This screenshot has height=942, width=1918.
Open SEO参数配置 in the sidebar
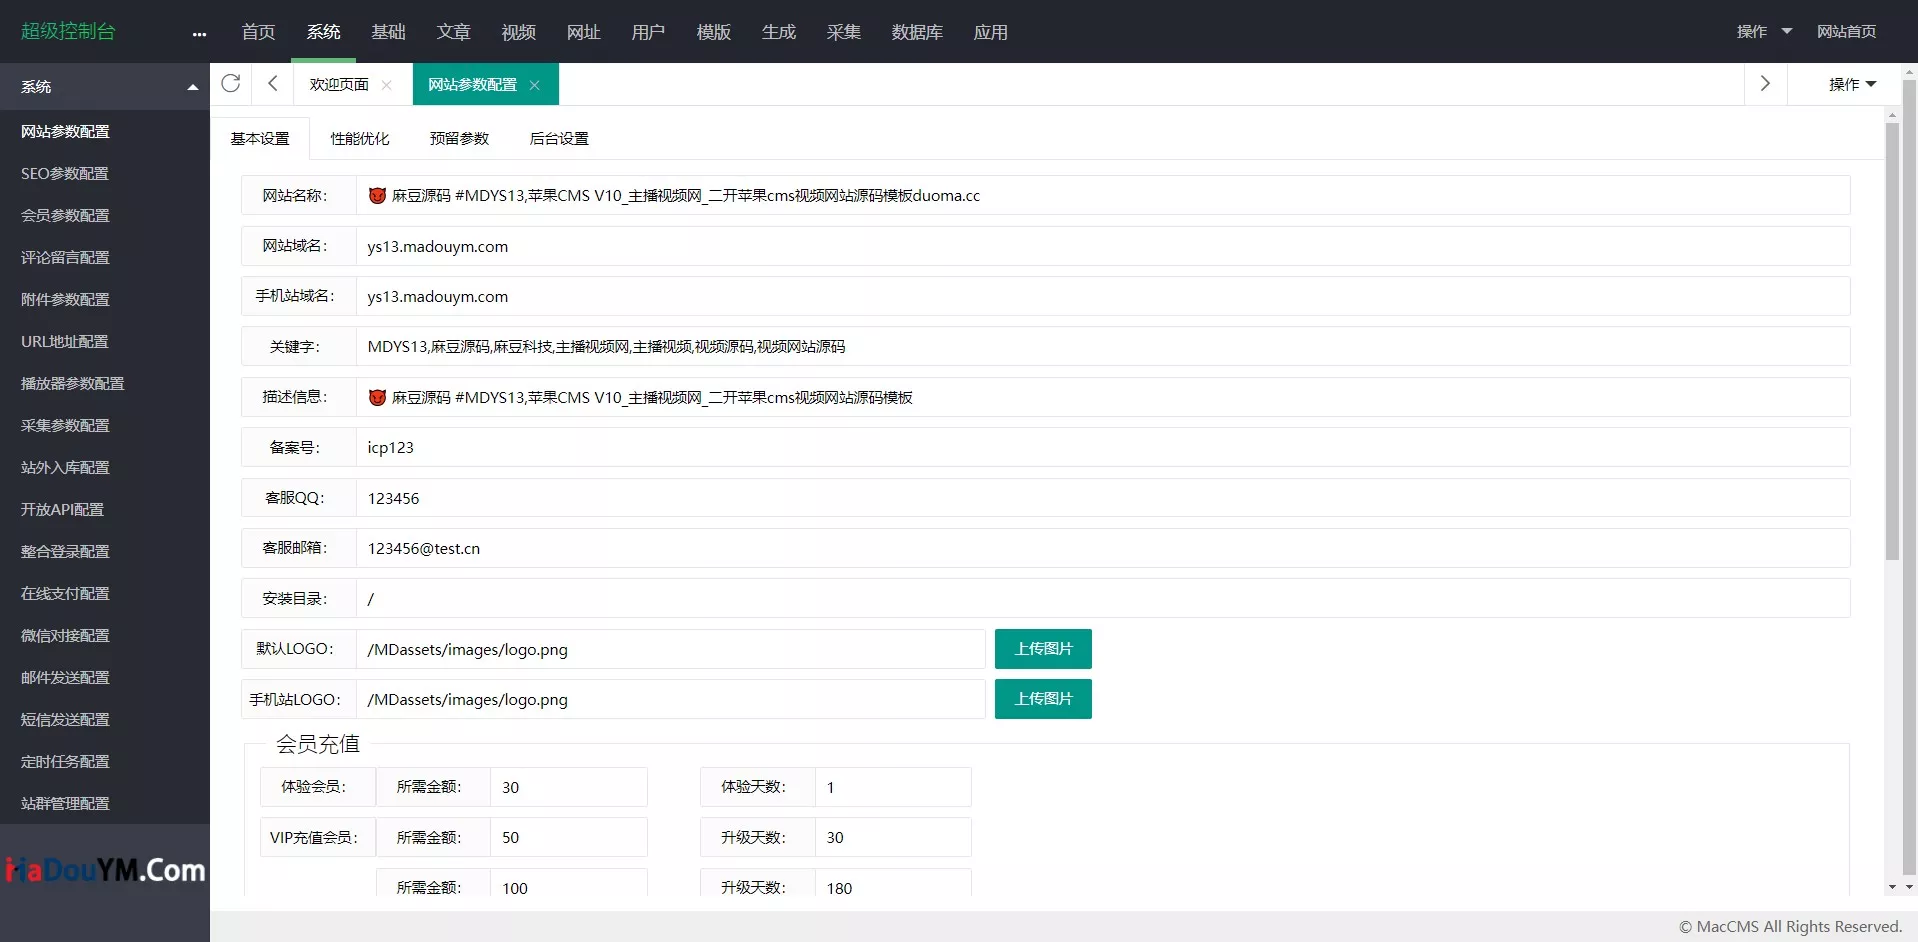65,174
